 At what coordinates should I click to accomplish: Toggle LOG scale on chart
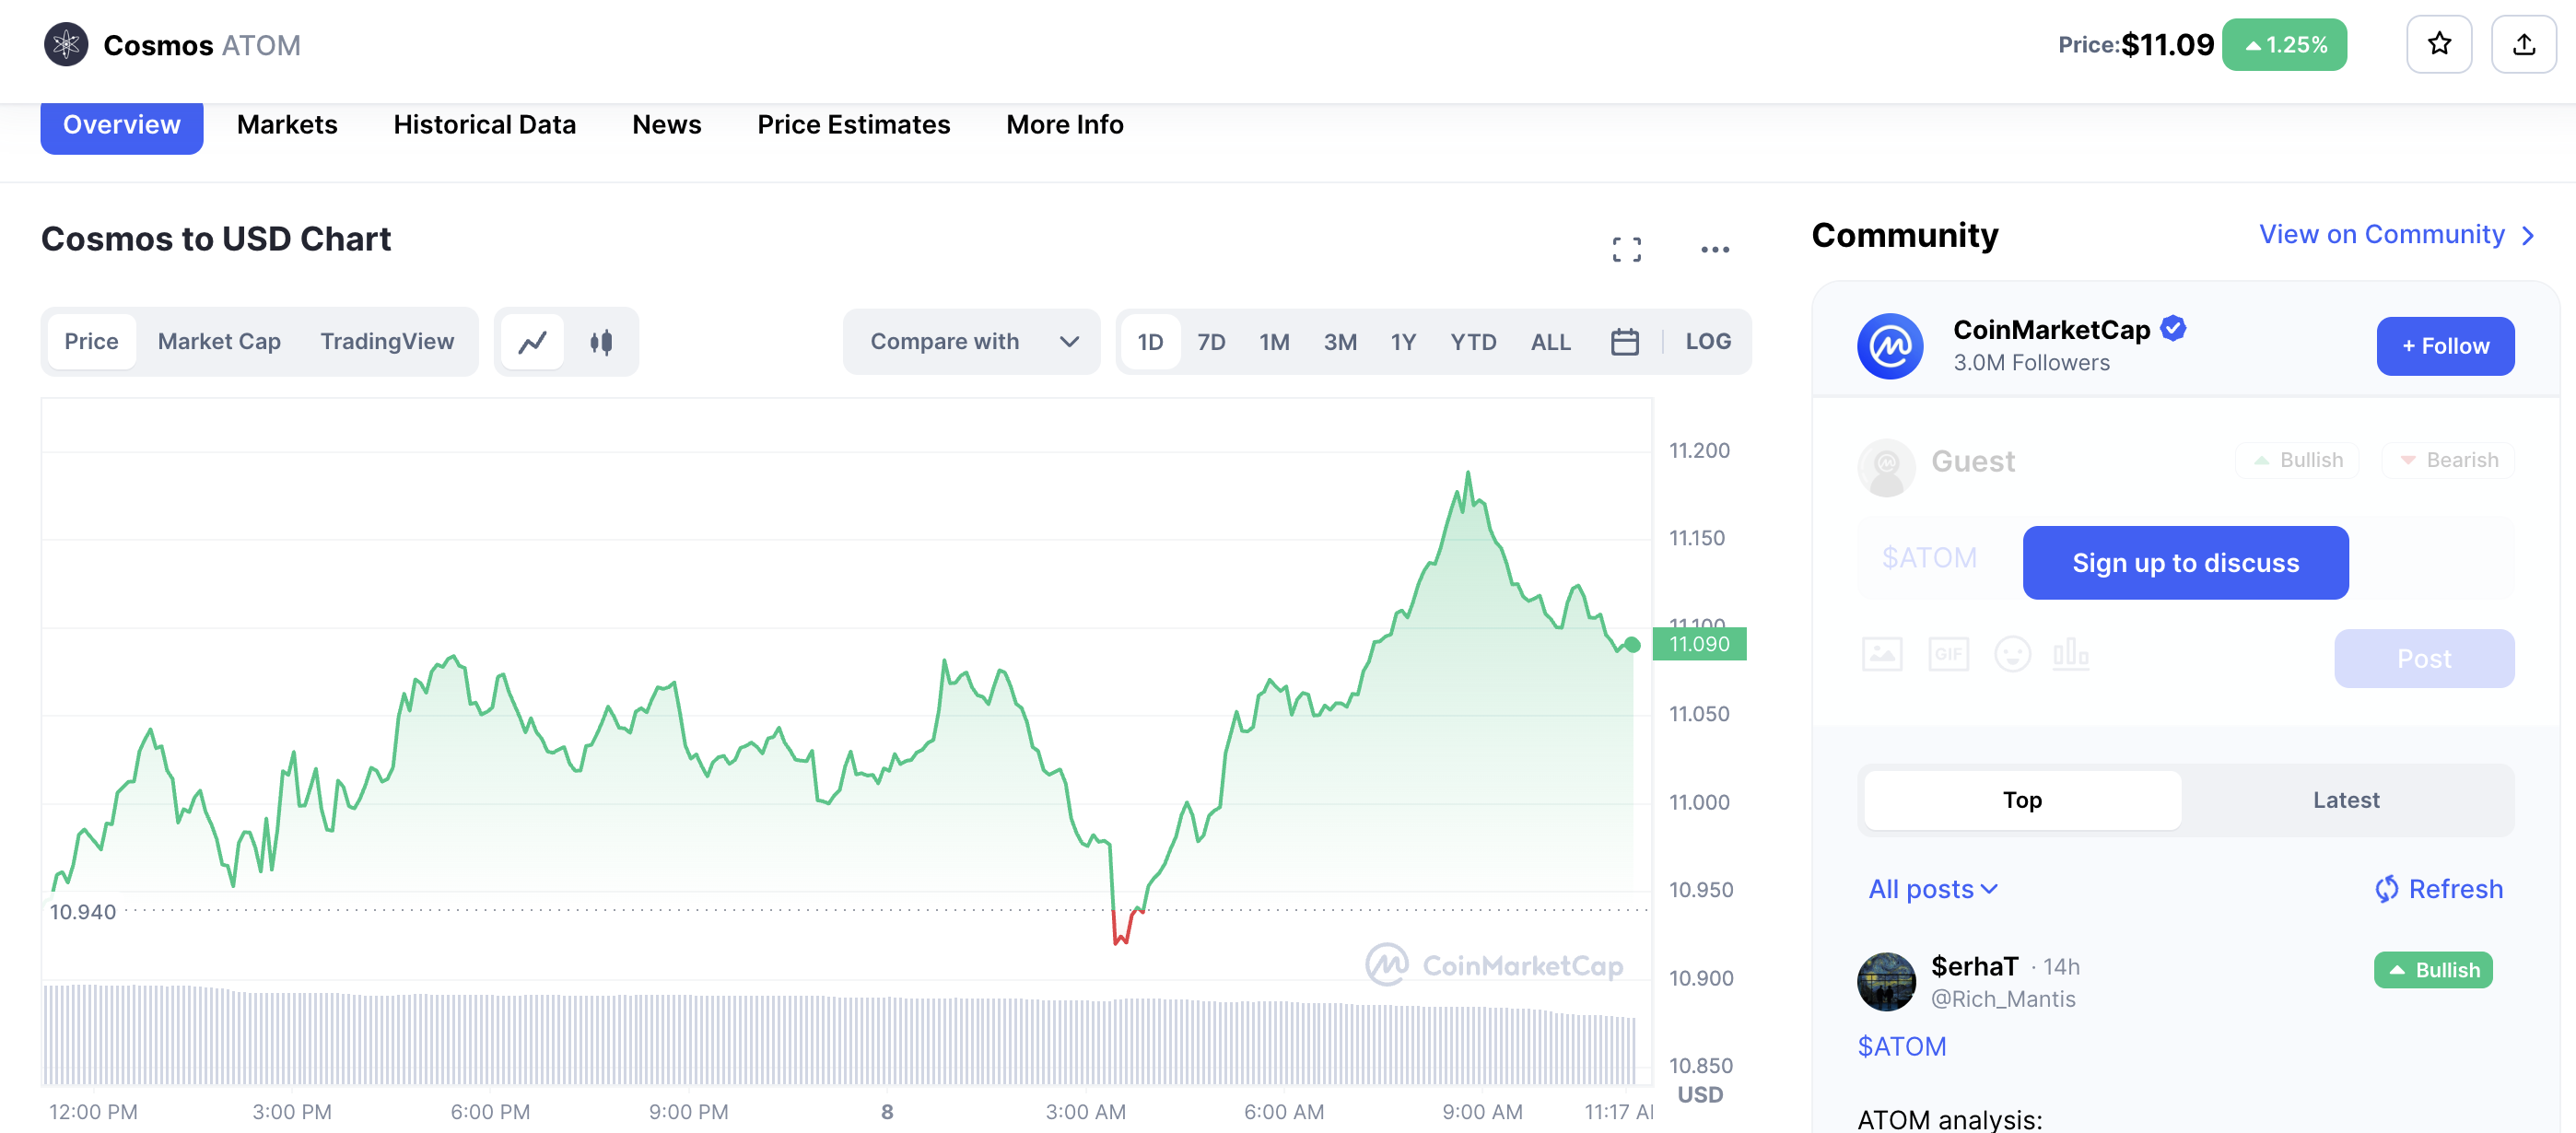tap(1707, 342)
